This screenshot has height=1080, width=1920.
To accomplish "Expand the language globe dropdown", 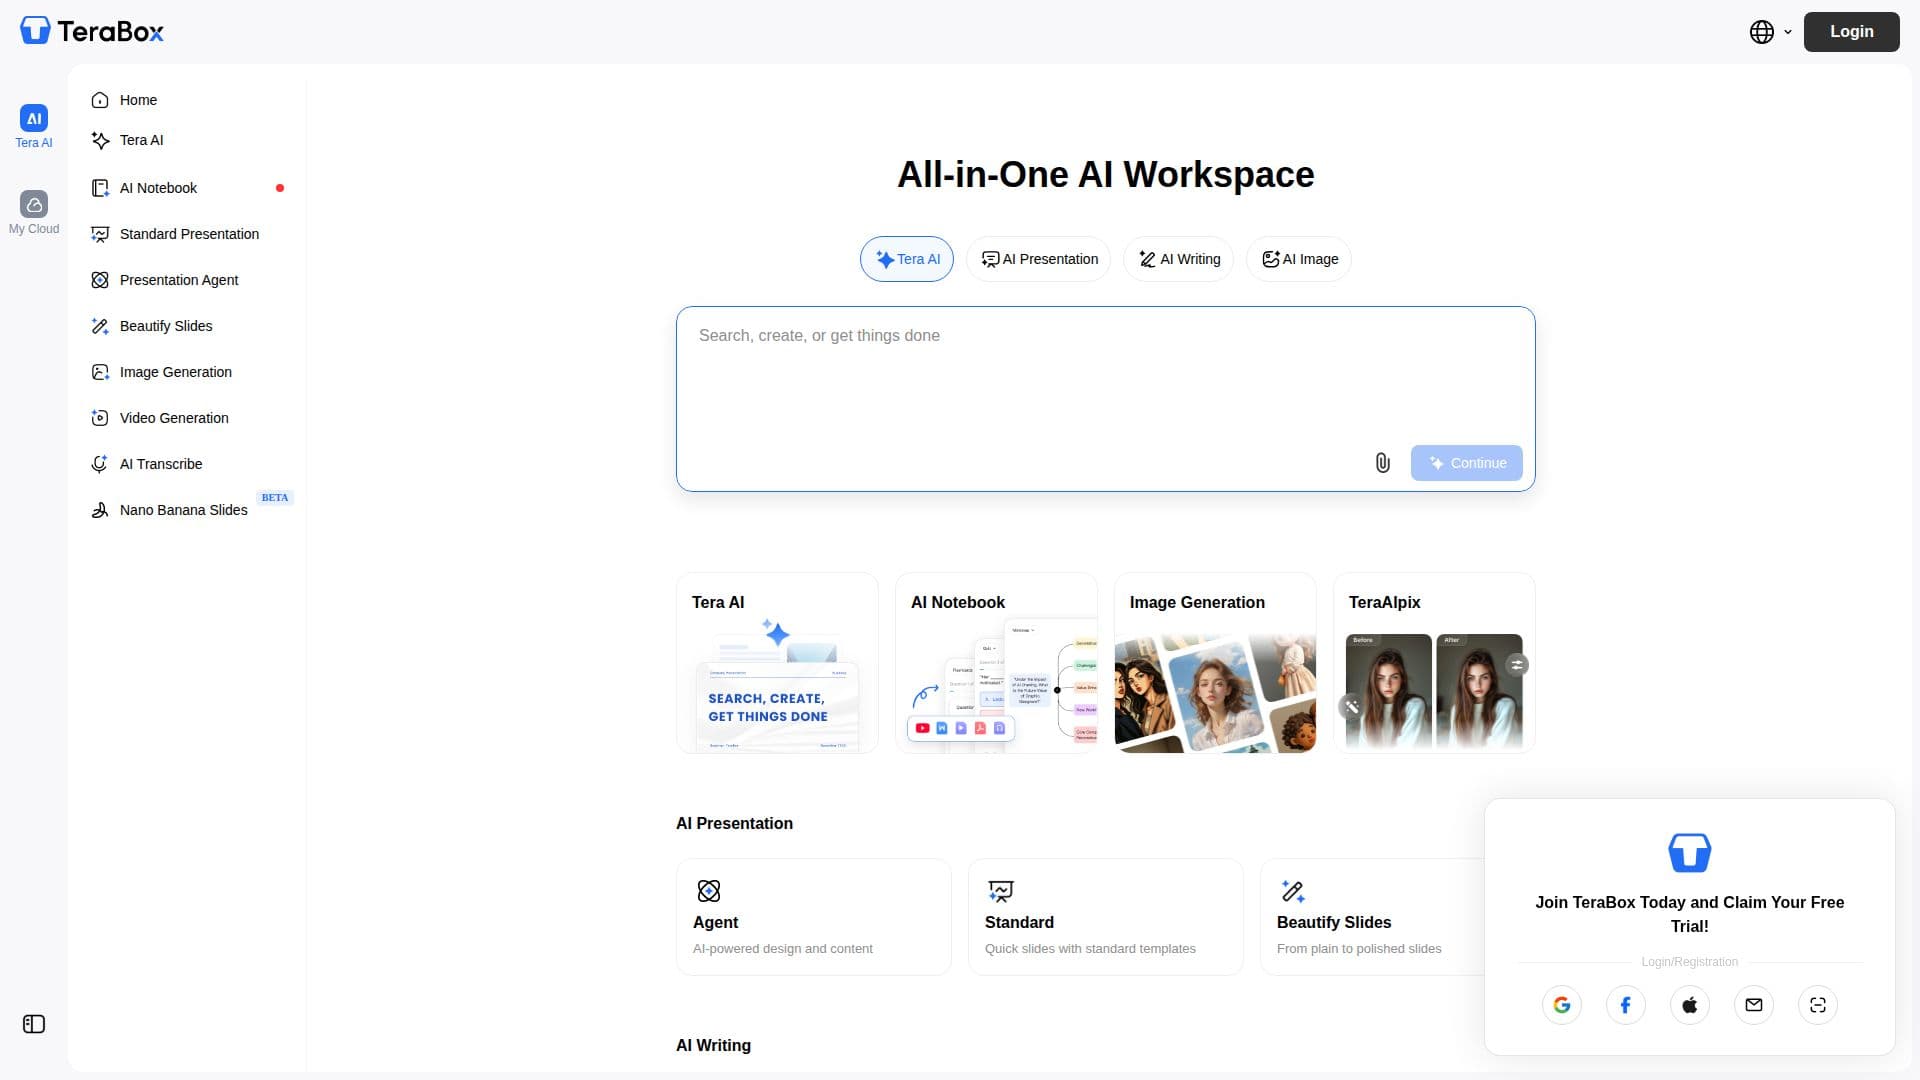I will coord(1771,32).
